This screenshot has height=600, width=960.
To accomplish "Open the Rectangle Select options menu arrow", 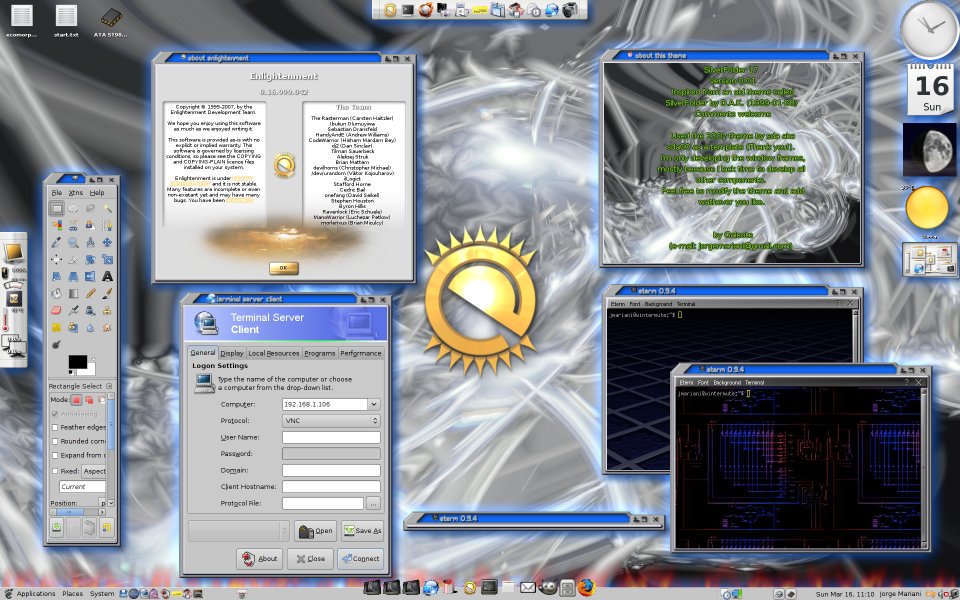I will [x=109, y=386].
